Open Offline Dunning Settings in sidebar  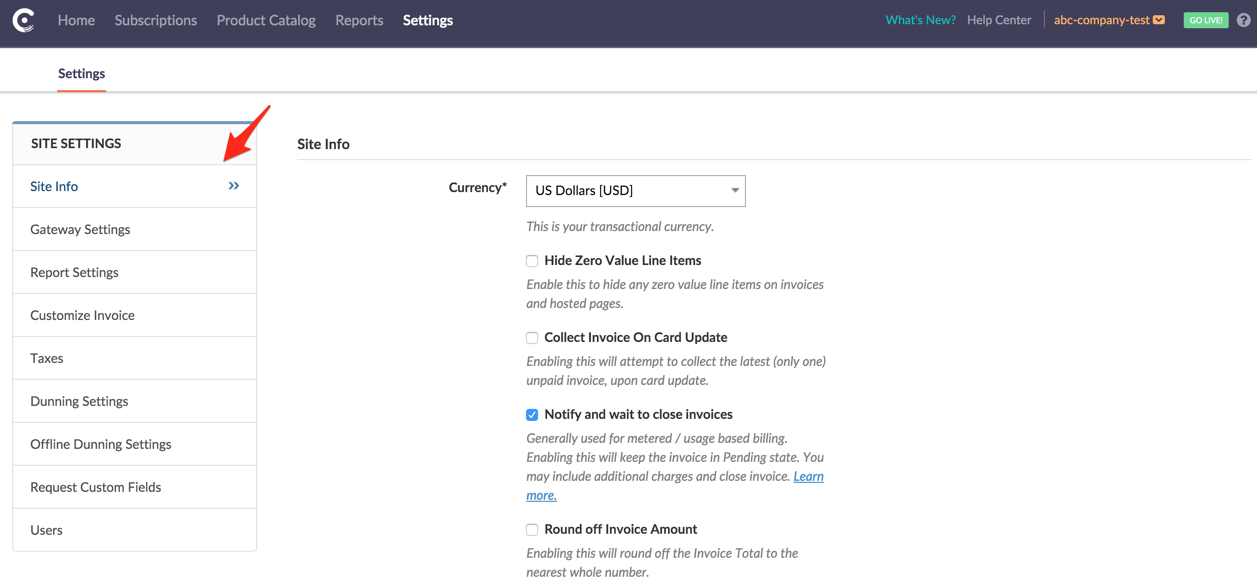point(134,444)
